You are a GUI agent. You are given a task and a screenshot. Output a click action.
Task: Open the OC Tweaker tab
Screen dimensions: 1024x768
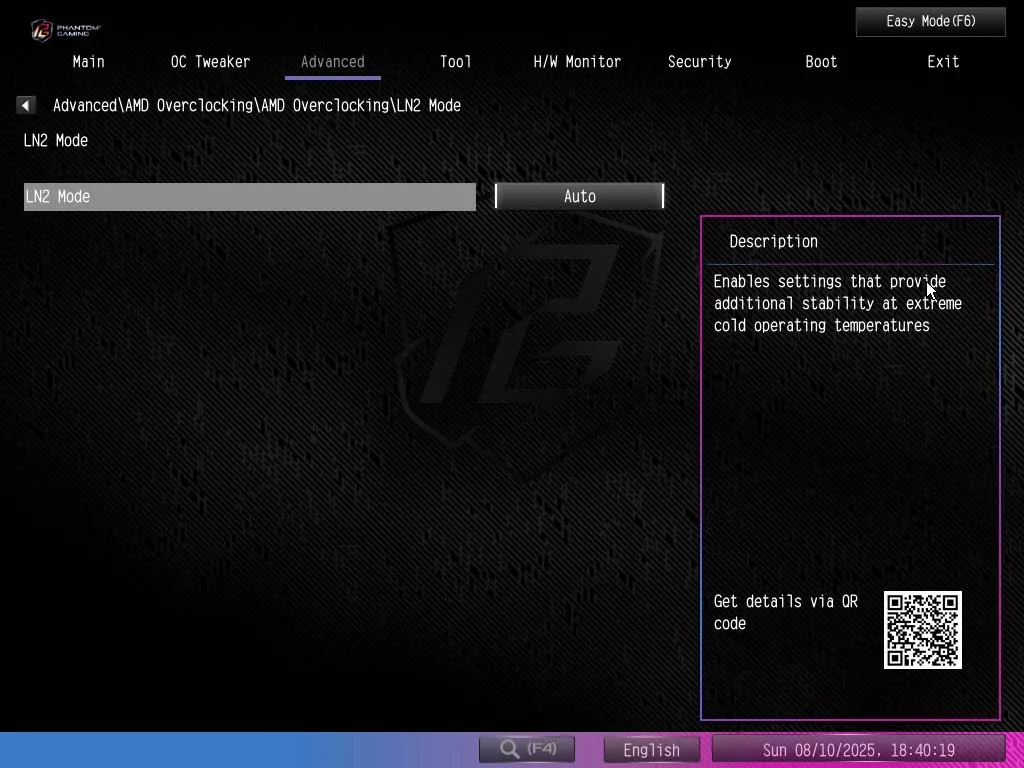(210, 62)
